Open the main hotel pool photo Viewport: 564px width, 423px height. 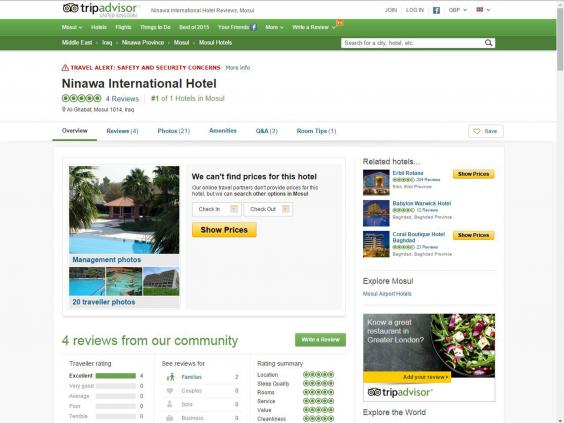pyautogui.click(x=124, y=210)
